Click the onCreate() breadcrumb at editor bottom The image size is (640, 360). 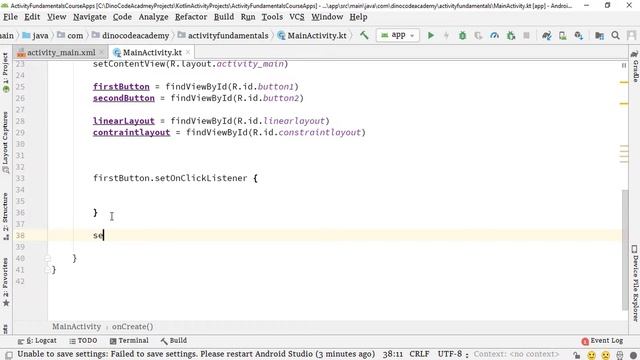[x=133, y=327]
